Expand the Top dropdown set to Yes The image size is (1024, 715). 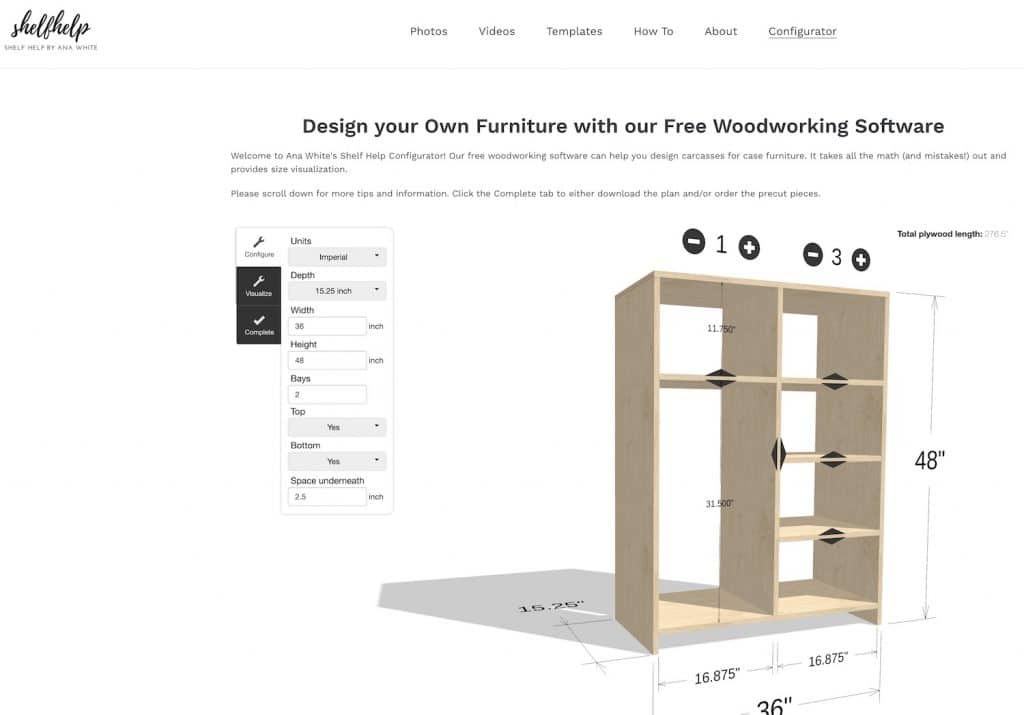click(337, 427)
